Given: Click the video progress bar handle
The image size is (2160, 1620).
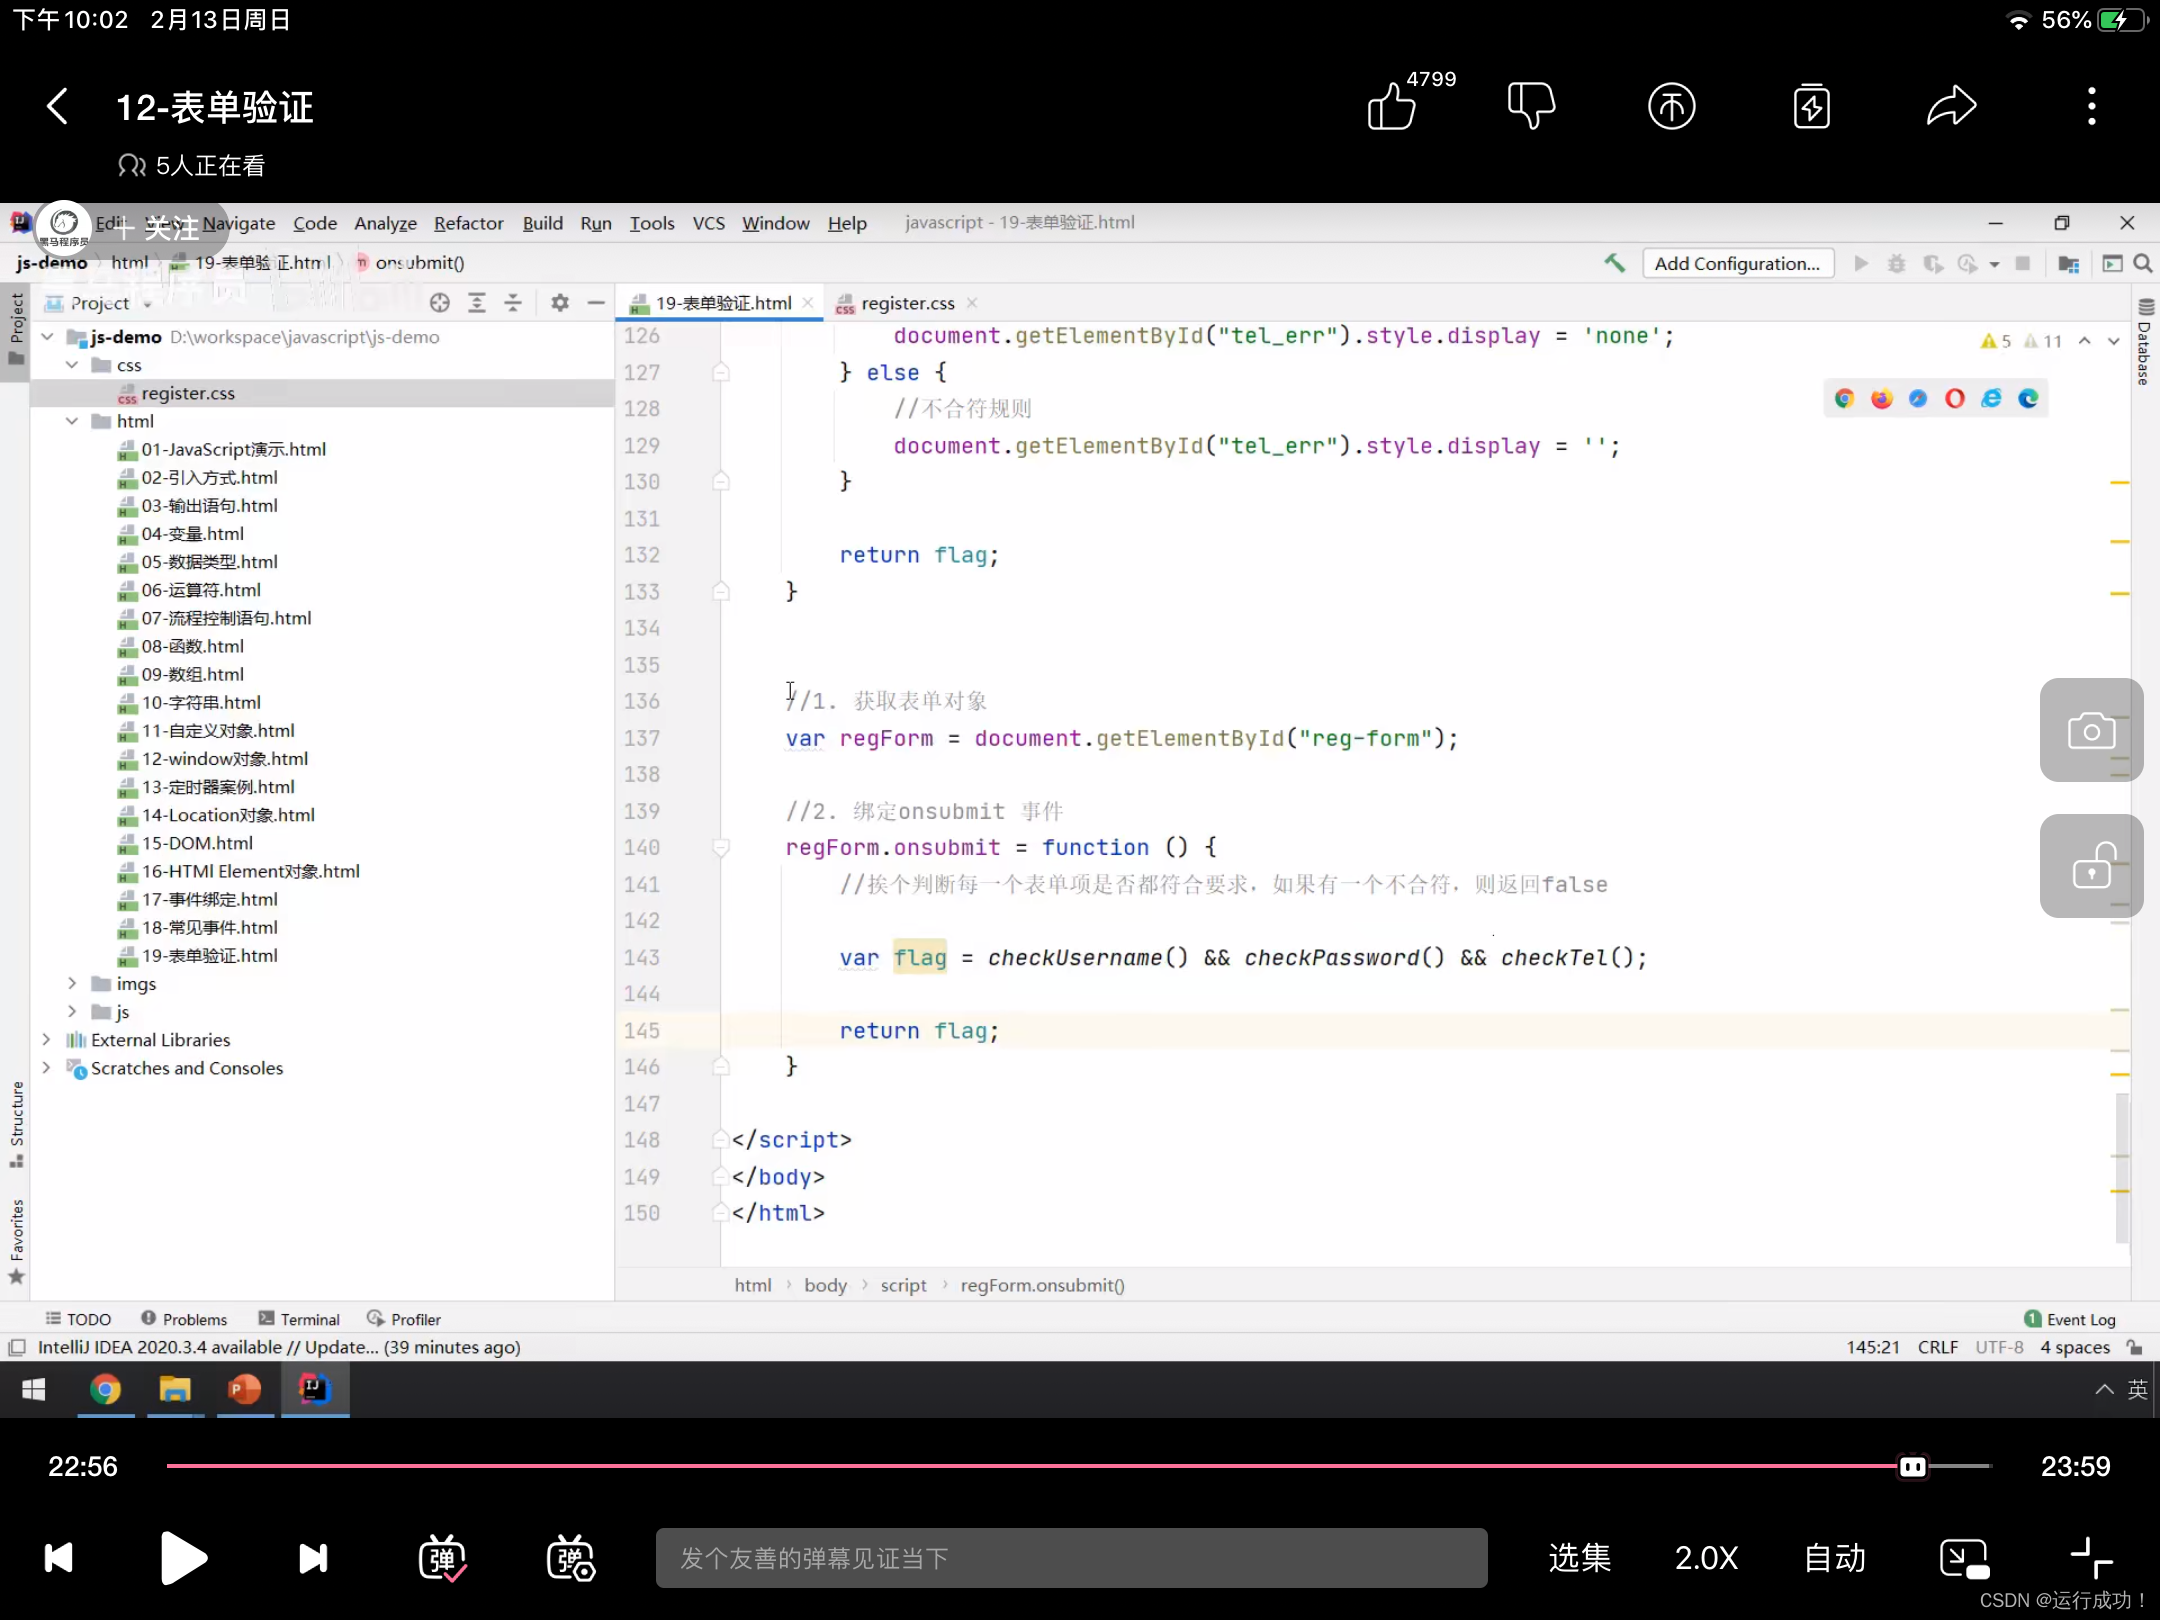Looking at the screenshot, I should (1912, 1466).
